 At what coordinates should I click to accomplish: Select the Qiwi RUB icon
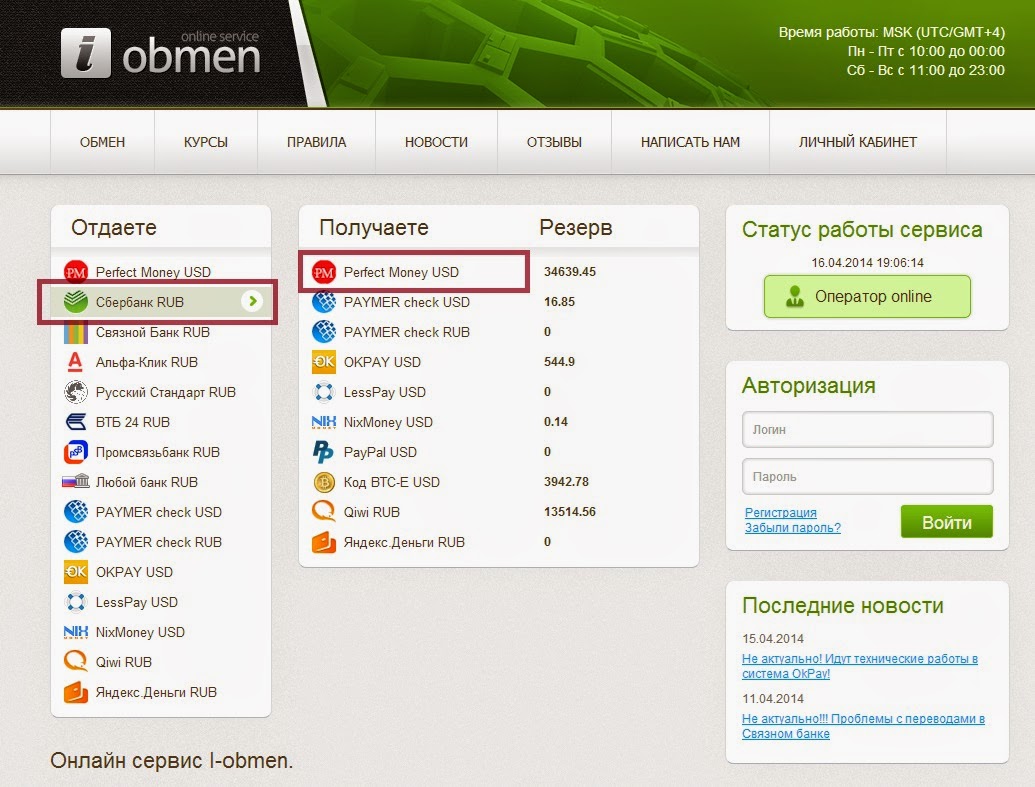click(x=78, y=662)
